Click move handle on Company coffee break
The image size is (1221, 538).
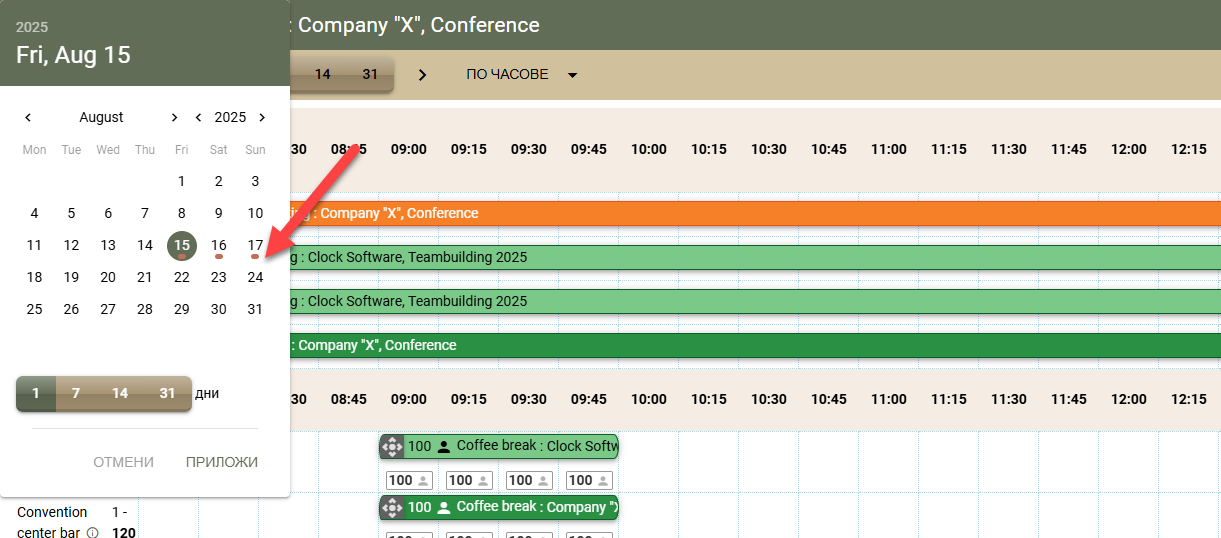[392, 507]
